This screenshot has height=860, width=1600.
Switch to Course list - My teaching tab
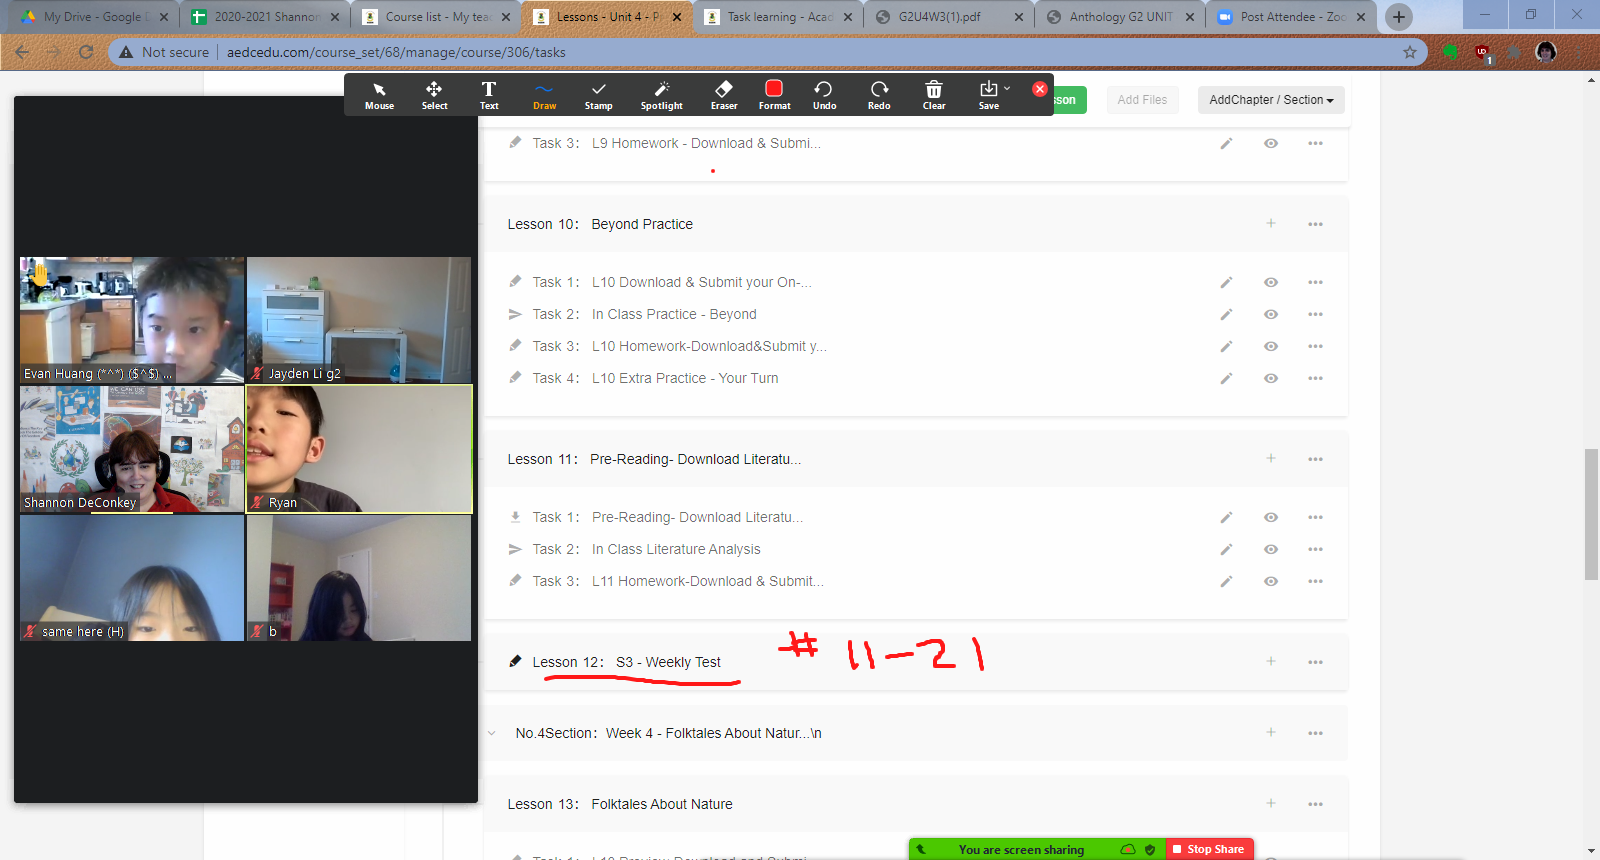pos(437,17)
